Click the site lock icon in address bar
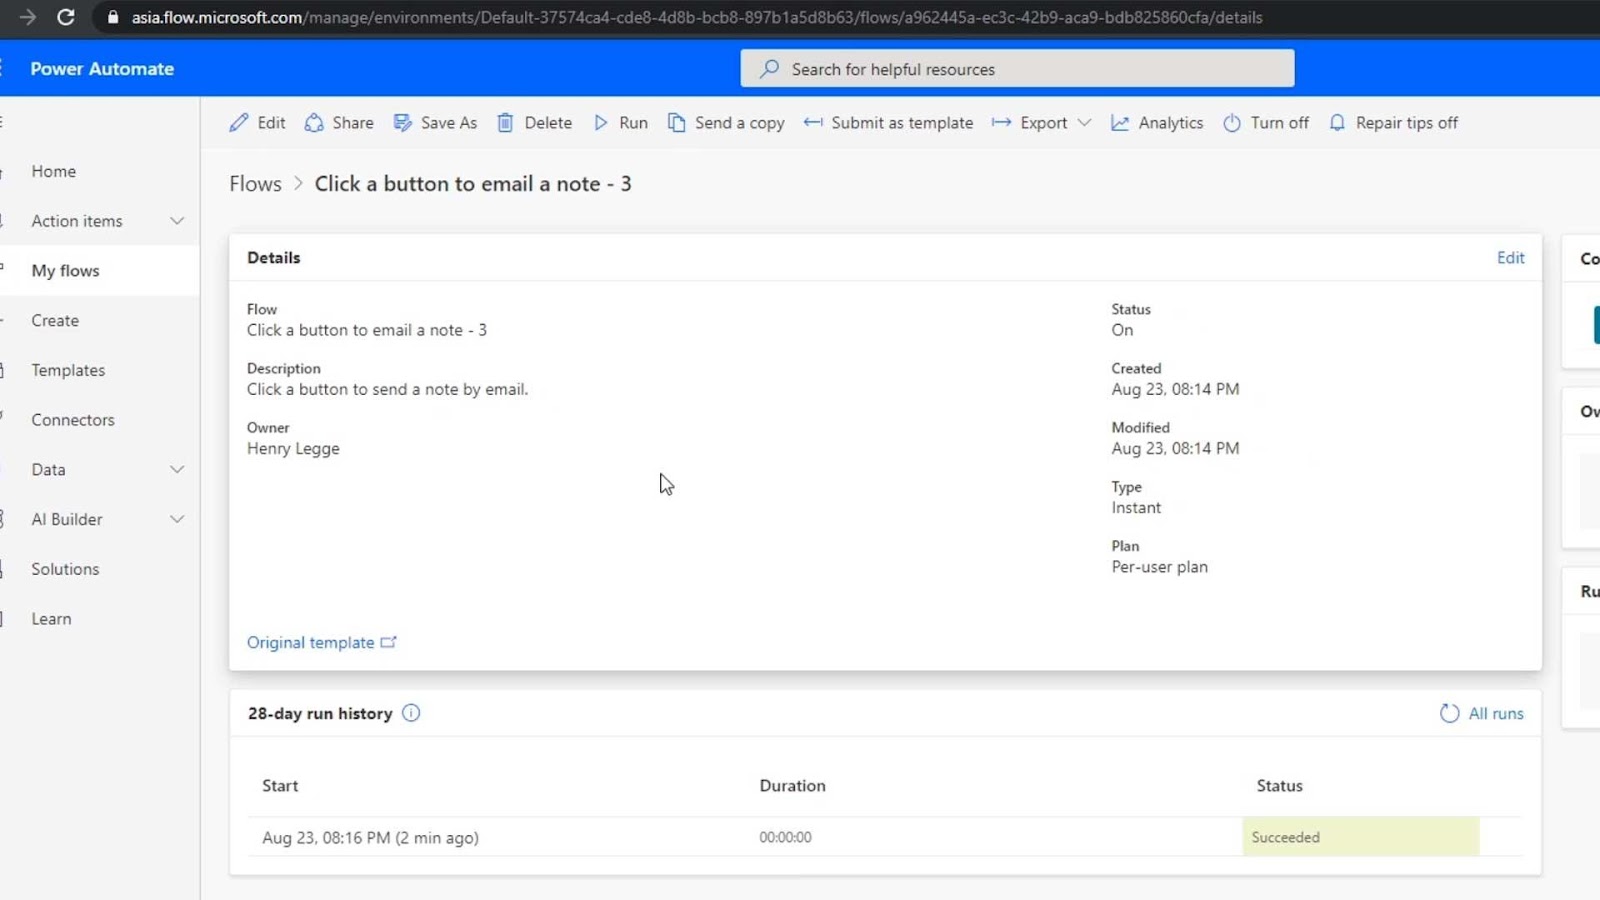1600x900 pixels. click(x=113, y=17)
